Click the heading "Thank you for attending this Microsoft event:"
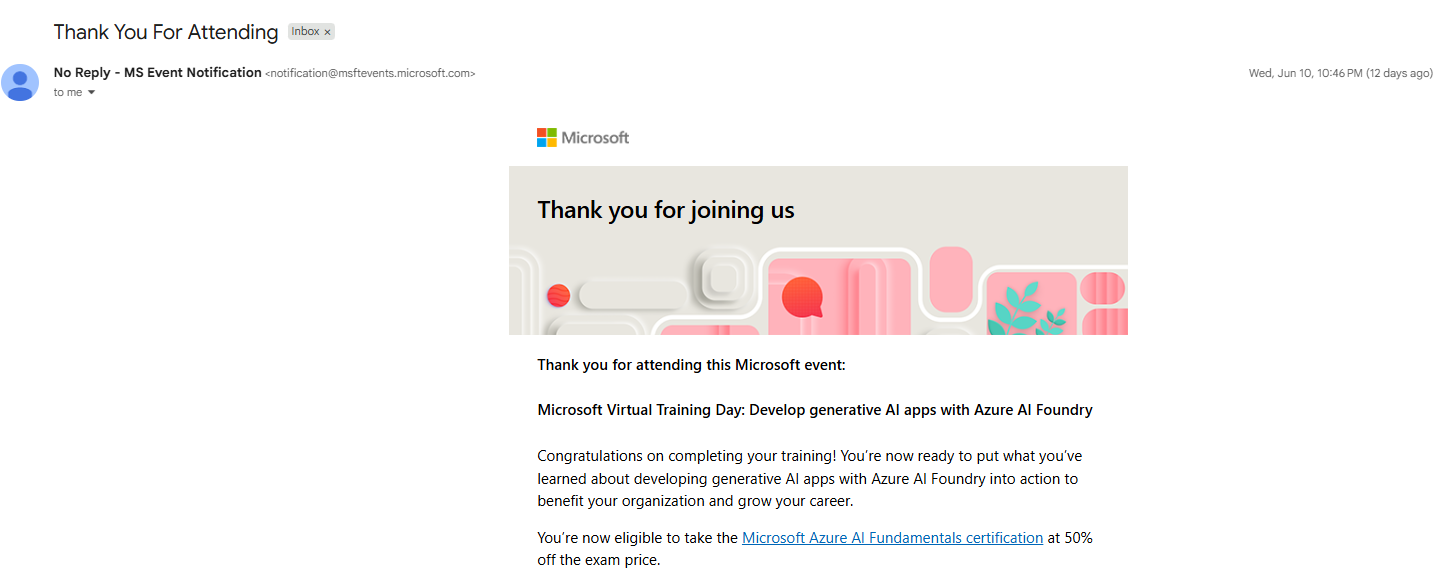Screen dimensions: 1440x581 (x=691, y=365)
